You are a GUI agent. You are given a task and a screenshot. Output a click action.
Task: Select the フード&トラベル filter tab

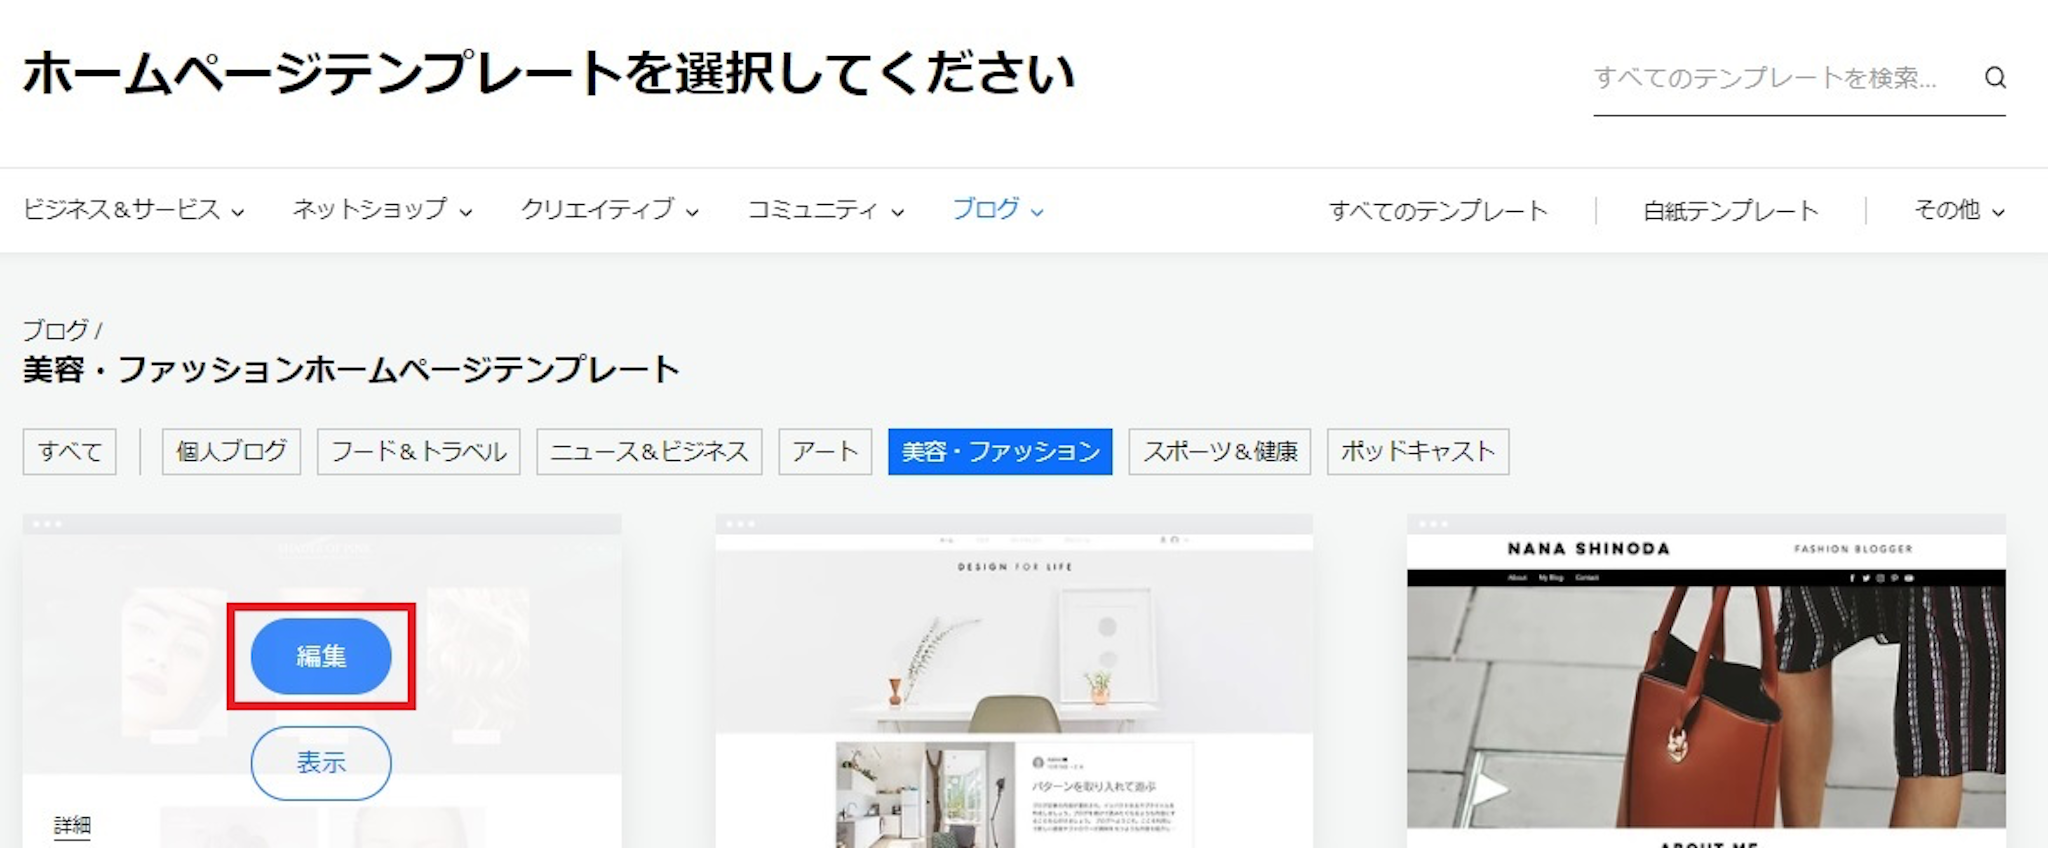419,452
